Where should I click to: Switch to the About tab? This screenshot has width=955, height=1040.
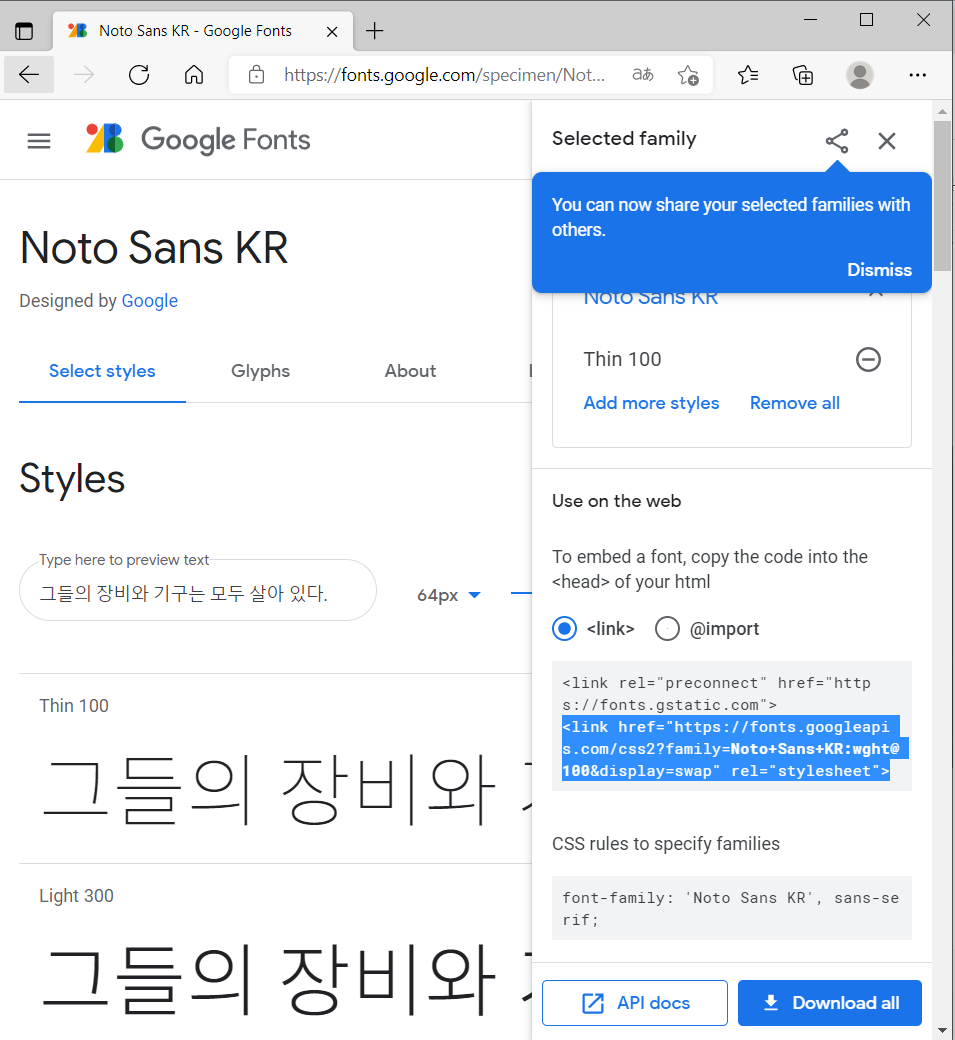pyautogui.click(x=411, y=371)
